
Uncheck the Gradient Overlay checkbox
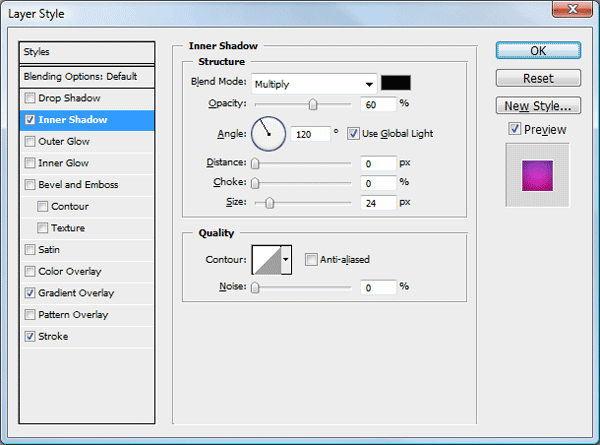pos(29,293)
